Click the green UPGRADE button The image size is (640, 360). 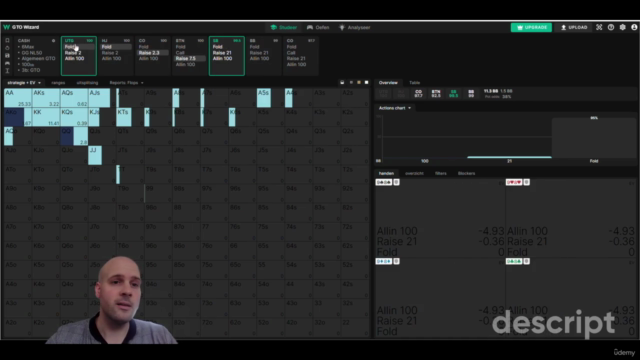(x=531, y=27)
